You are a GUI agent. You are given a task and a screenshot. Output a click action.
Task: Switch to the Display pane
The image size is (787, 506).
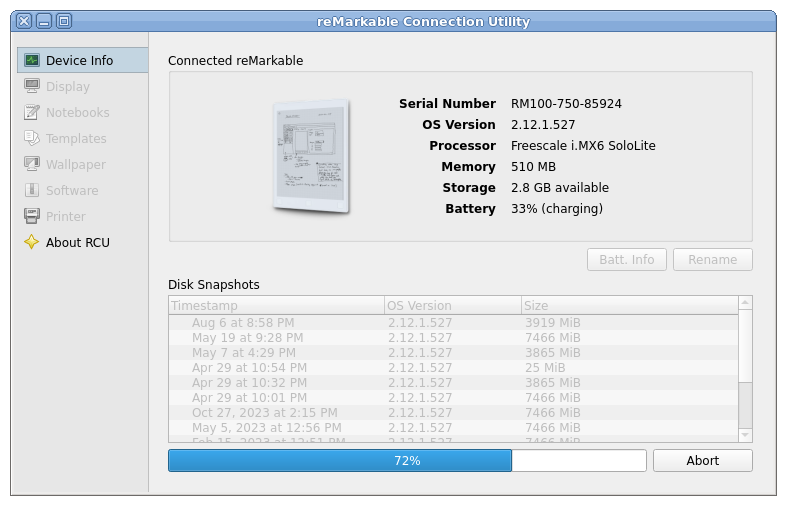pyautogui.click(x=83, y=86)
